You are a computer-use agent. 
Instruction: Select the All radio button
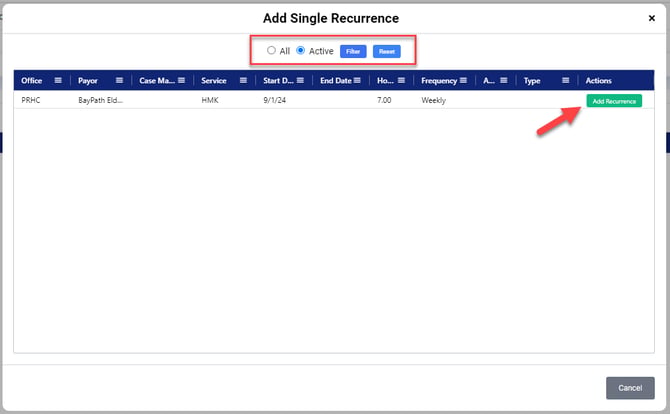point(271,50)
